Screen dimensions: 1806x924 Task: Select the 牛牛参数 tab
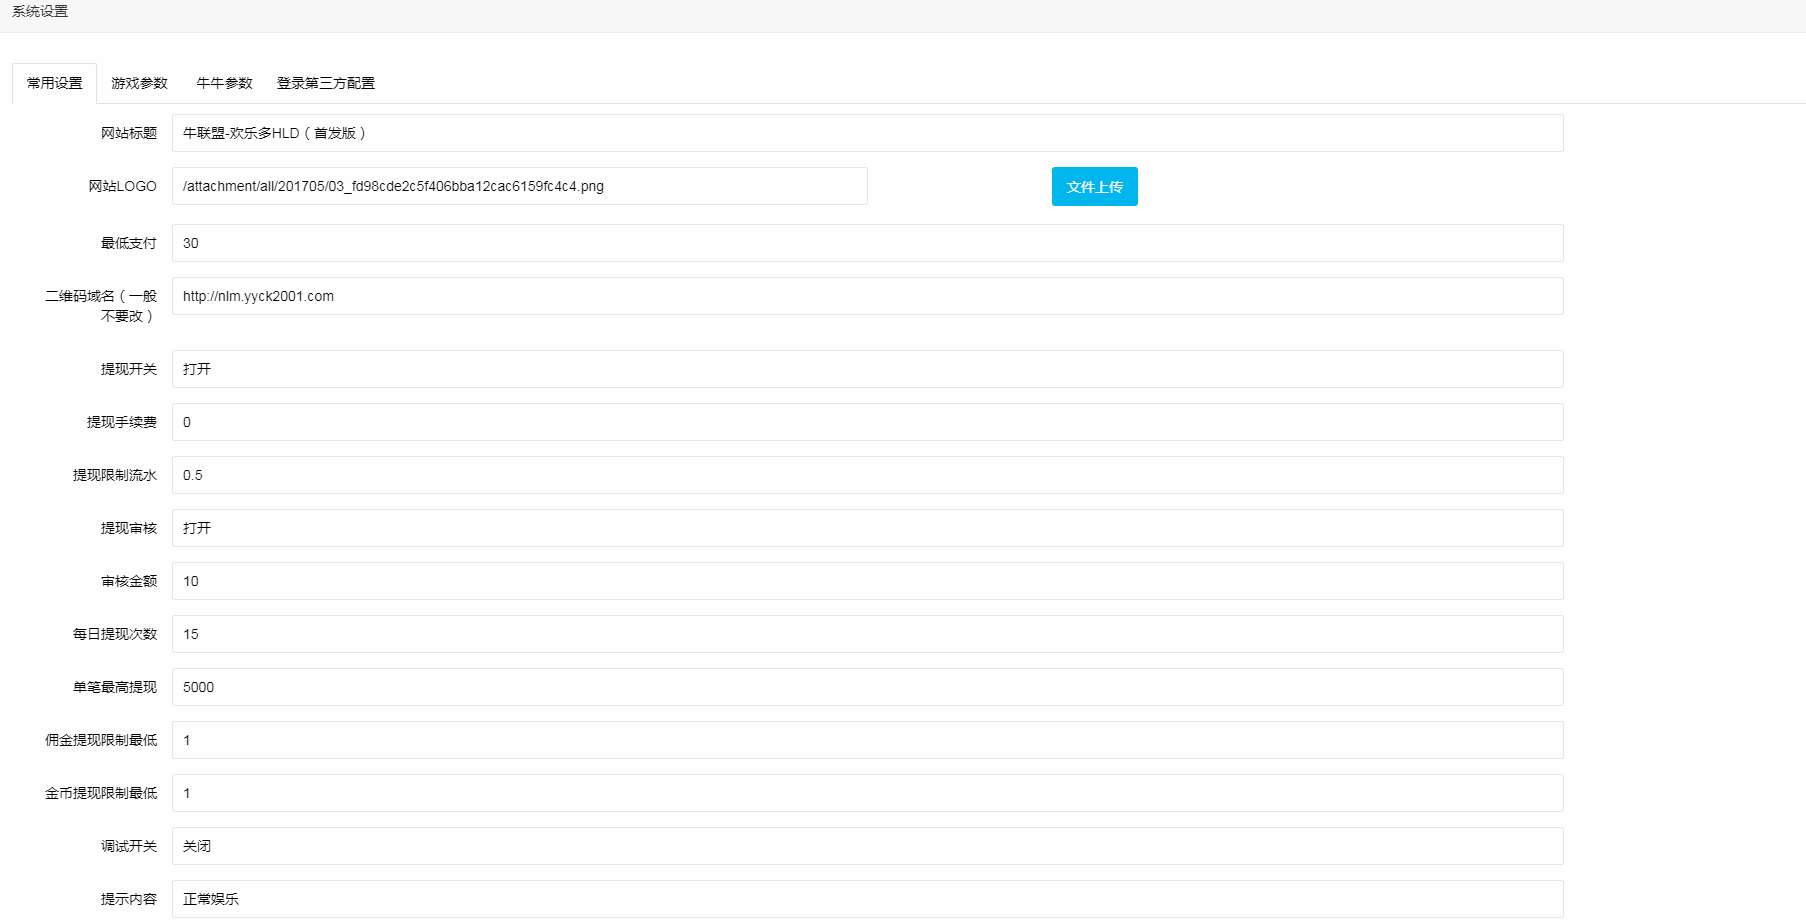tap(224, 83)
